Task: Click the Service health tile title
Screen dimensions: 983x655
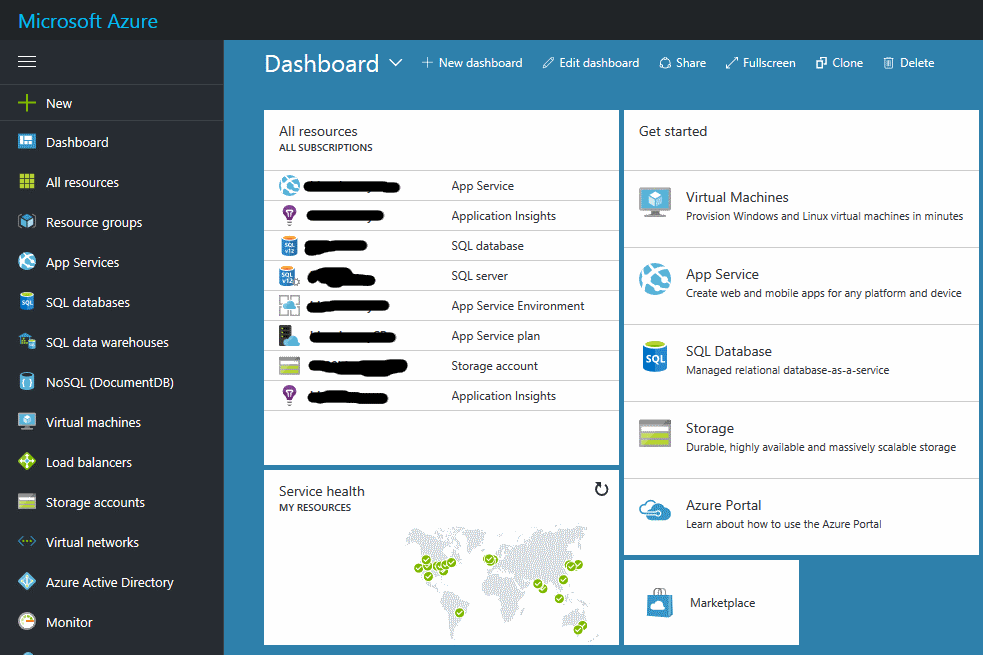Action: click(322, 491)
